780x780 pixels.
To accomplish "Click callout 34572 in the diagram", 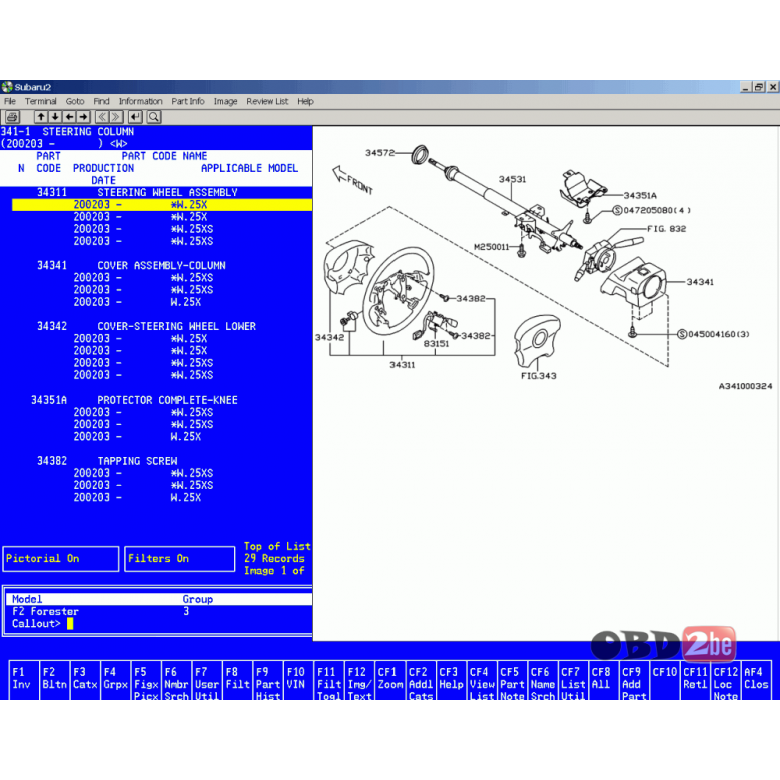I will click(x=380, y=153).
